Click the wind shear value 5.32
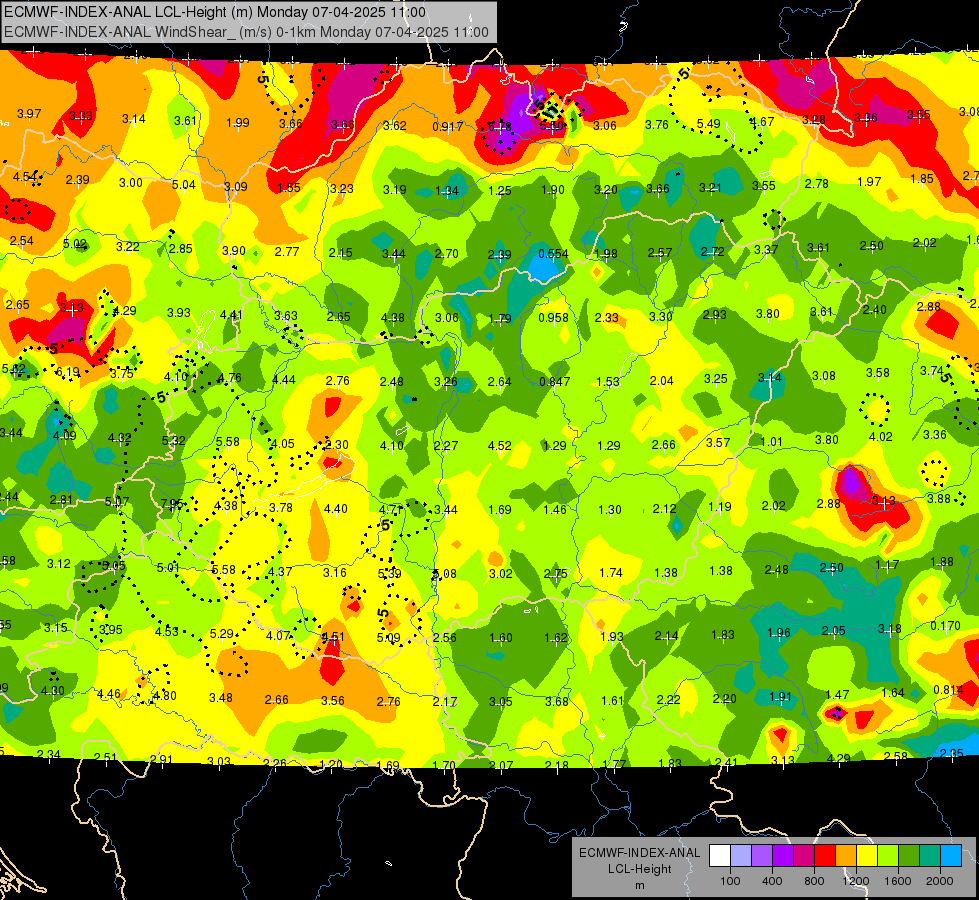 click(x=174, y=440)
